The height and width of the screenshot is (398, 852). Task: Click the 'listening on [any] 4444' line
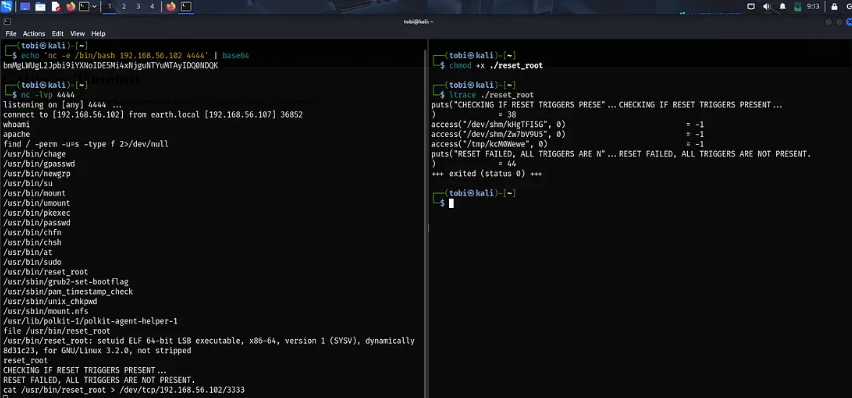62,105
